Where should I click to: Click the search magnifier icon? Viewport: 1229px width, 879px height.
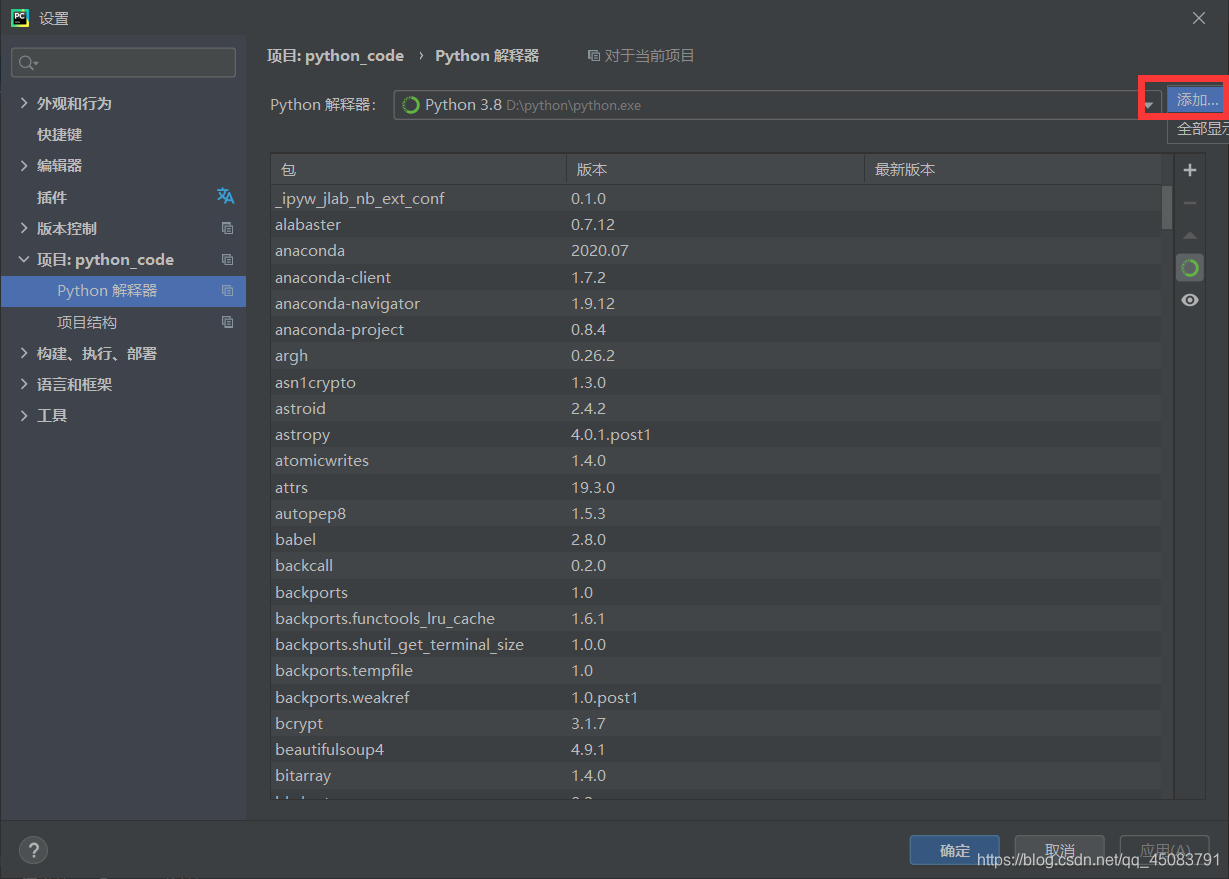(x=28, y=63)
